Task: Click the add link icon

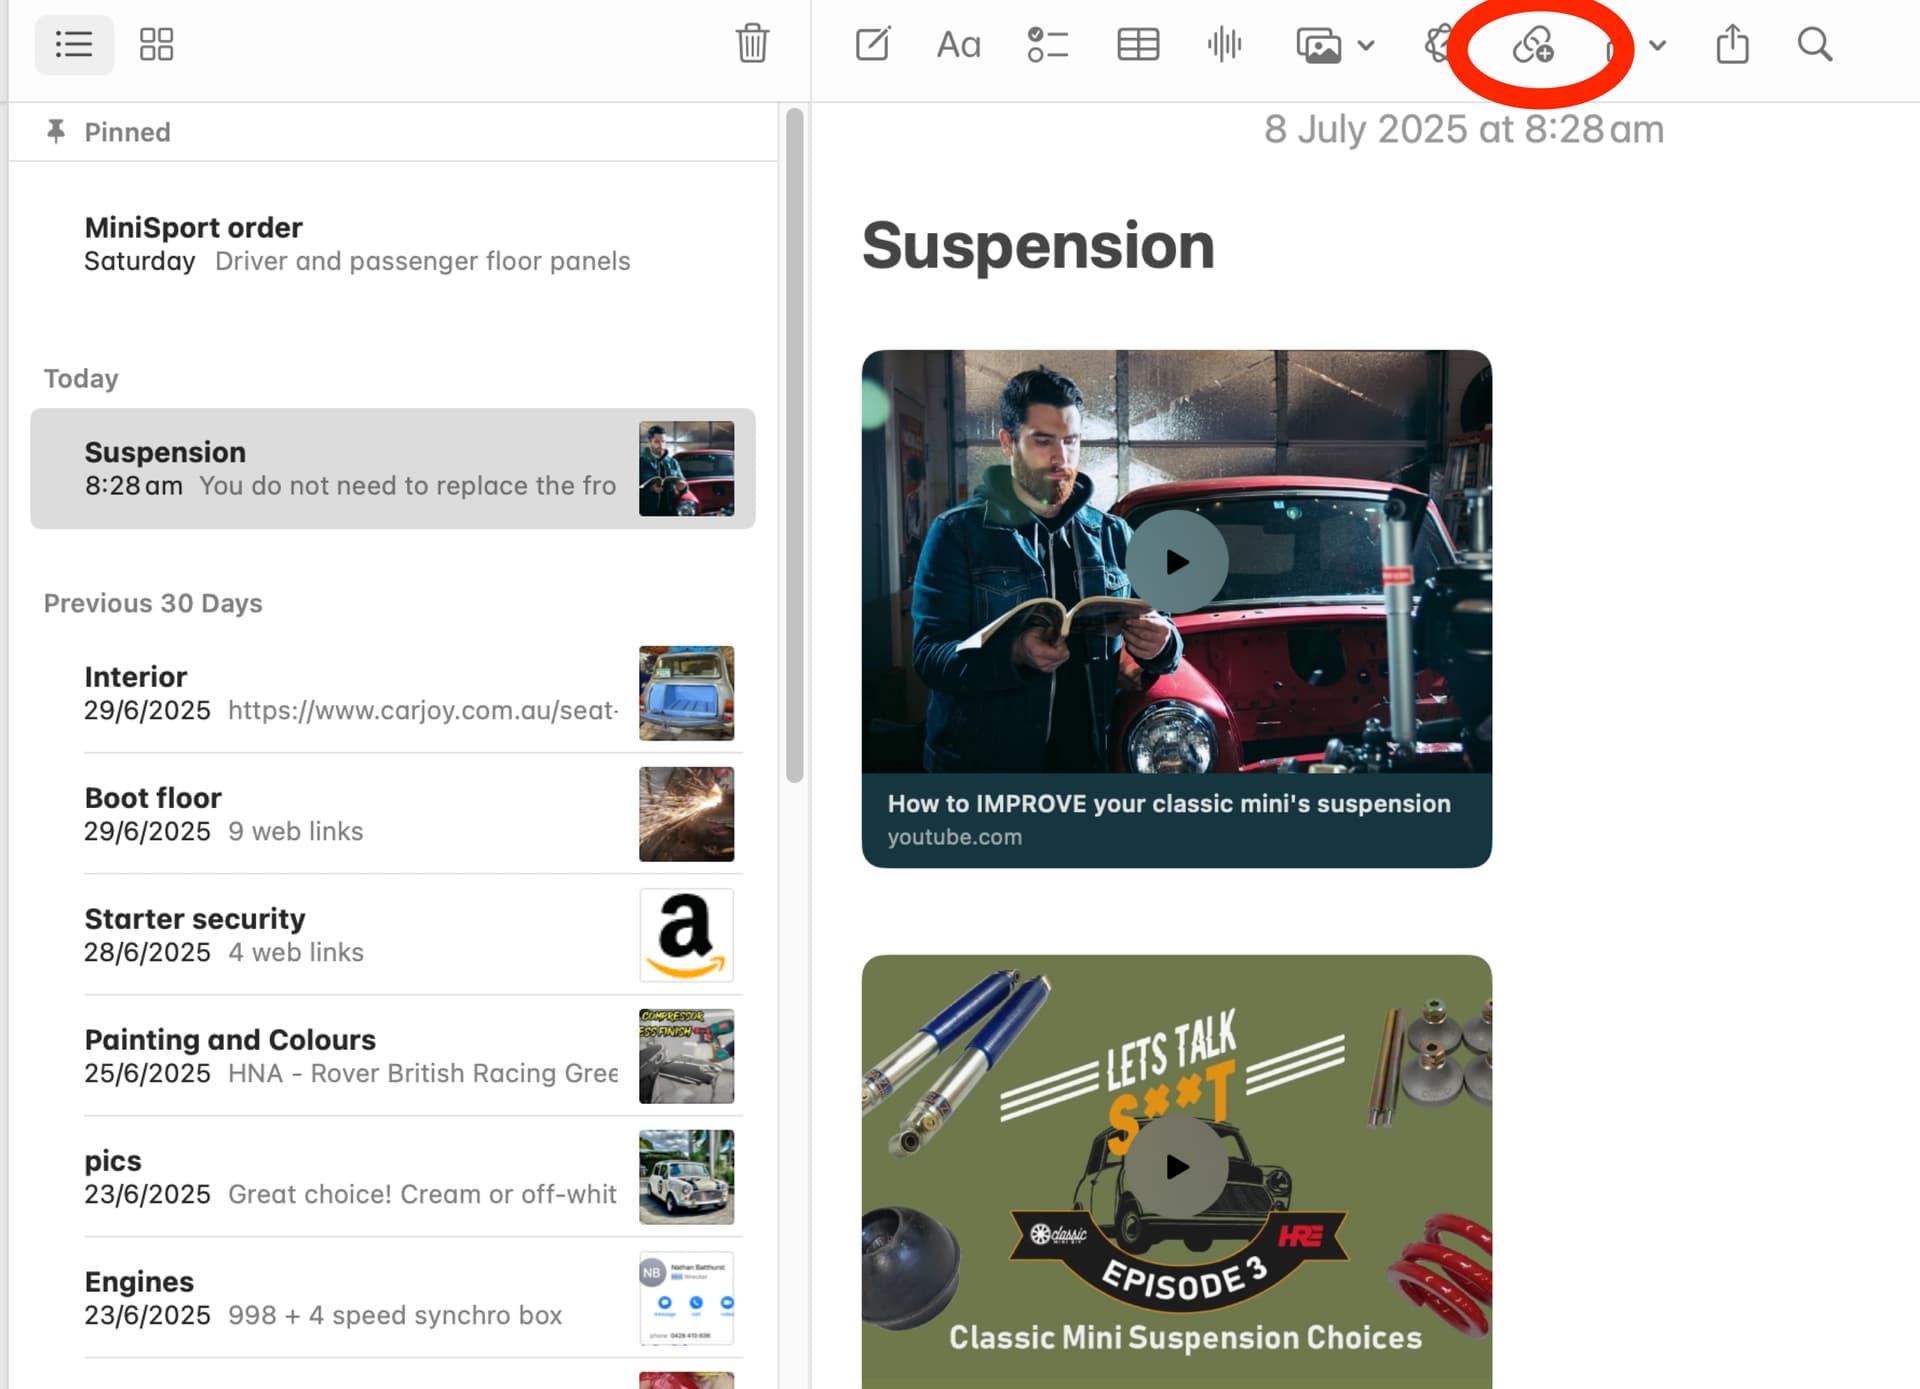Action: [x=1532, y=45]
